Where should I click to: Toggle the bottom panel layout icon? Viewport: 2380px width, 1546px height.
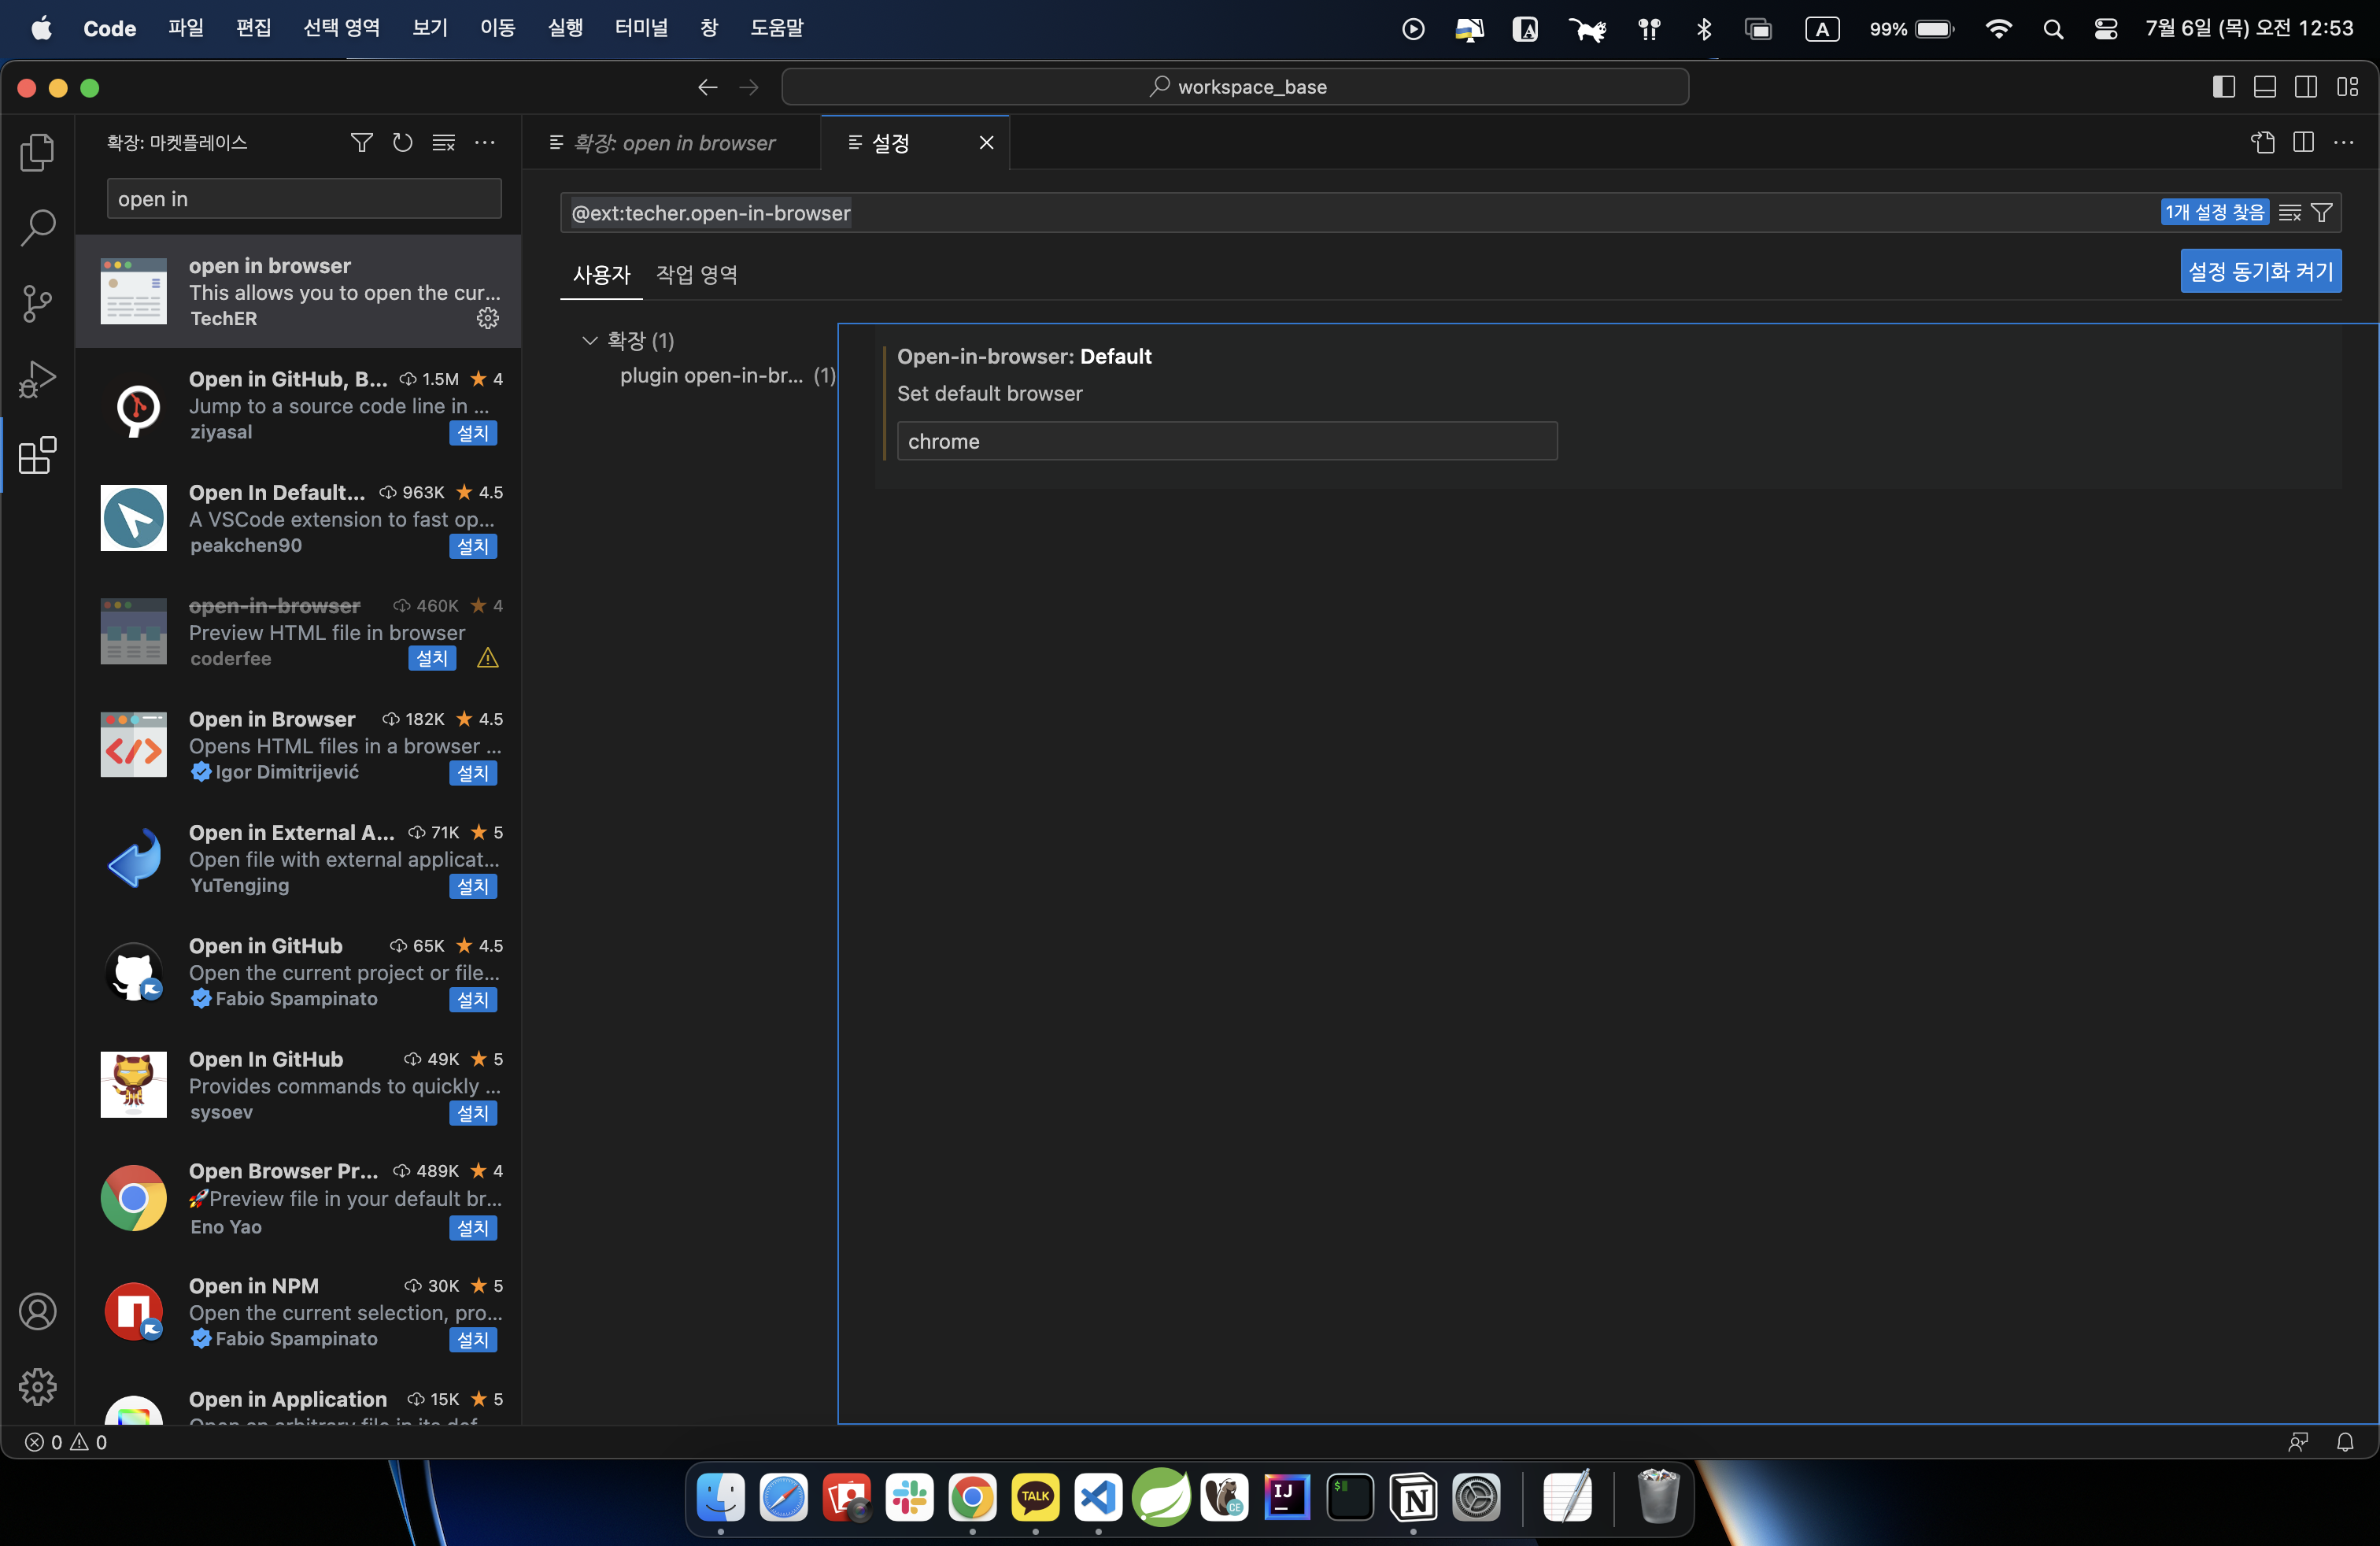[2264, 87]
